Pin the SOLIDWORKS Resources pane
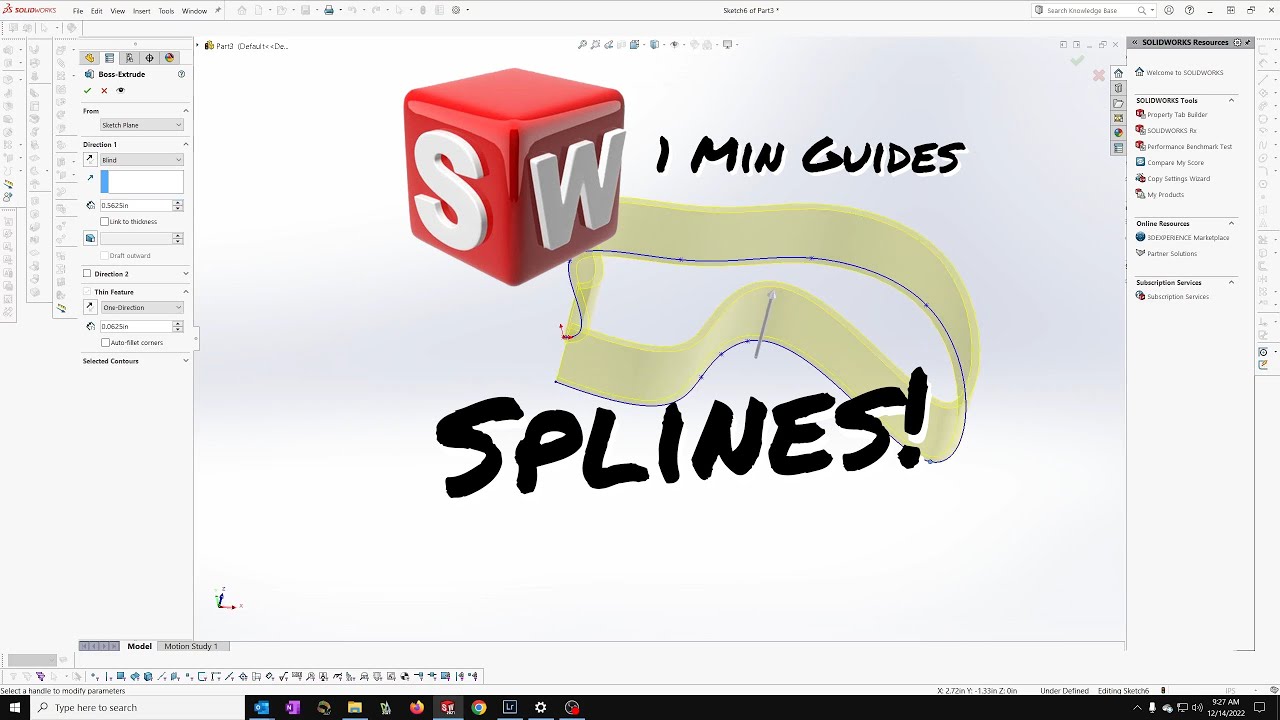The height and width of the screenshot is (720, 1280). [1248, 42]
